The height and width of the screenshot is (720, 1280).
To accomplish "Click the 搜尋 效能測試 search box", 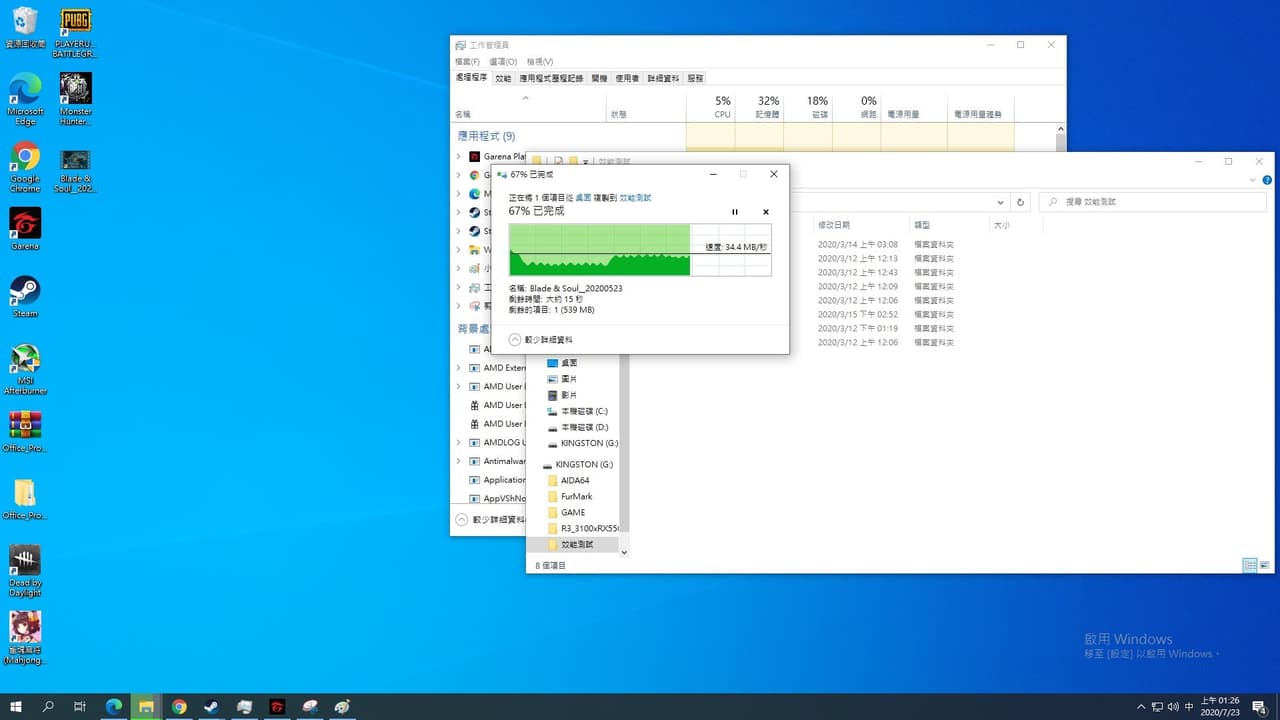I will [1154, 202].
